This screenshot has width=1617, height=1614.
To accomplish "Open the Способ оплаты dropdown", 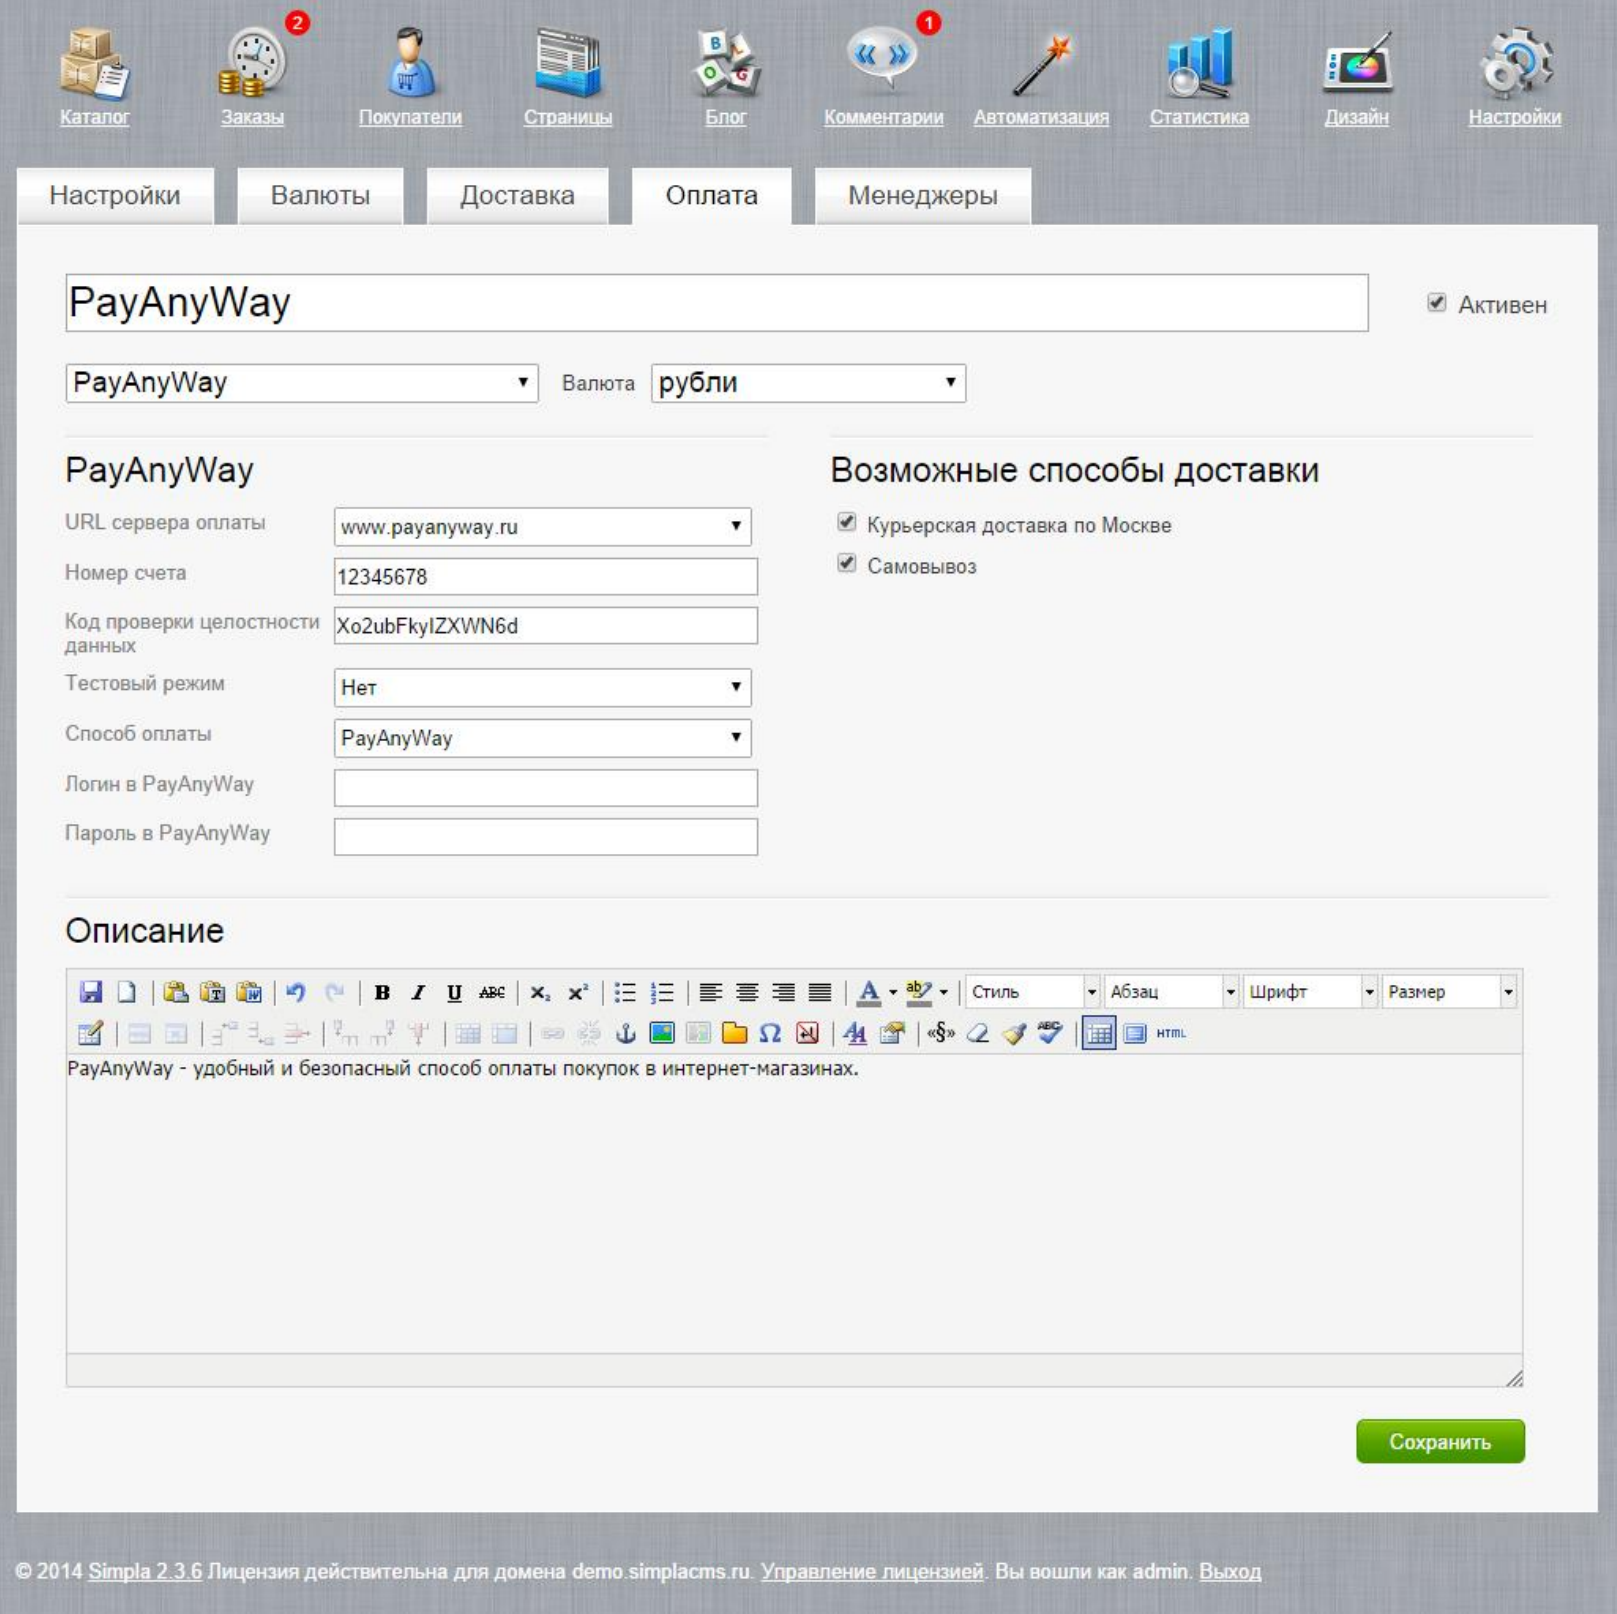I will [x=543, y=738].
